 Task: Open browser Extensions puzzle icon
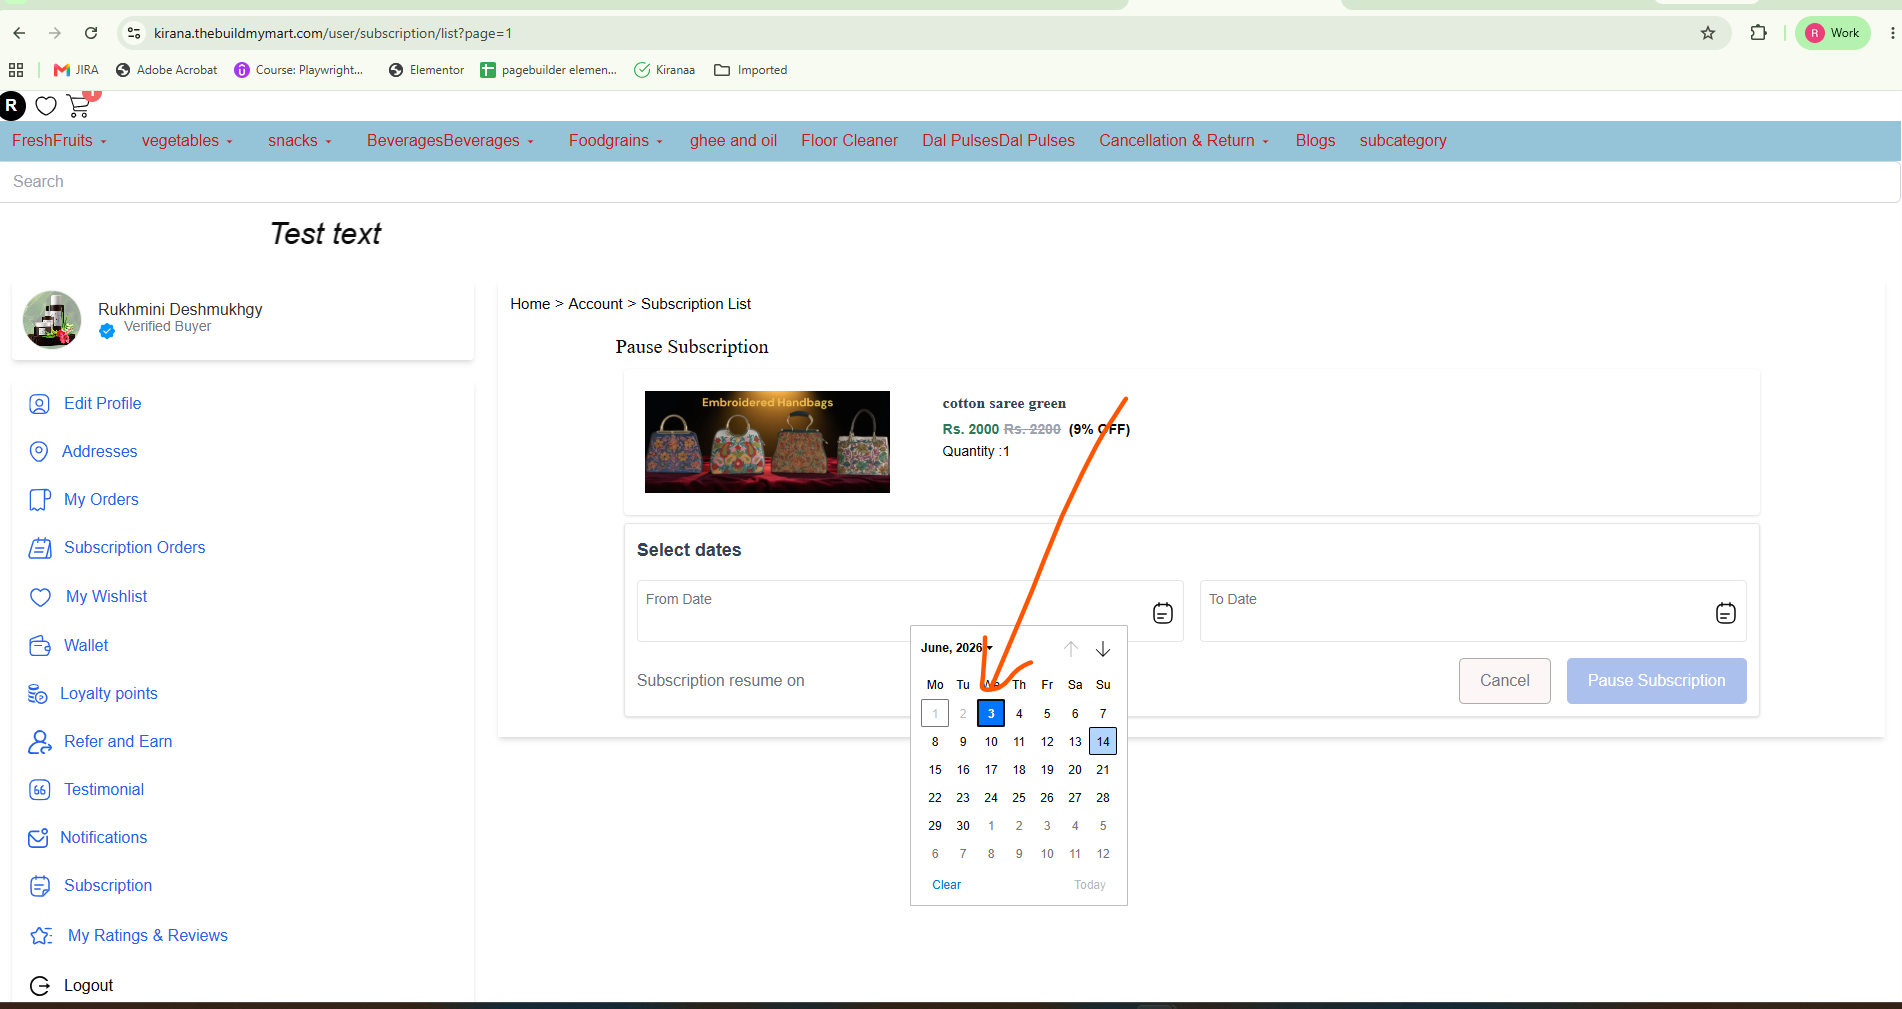pos(1758,33)
